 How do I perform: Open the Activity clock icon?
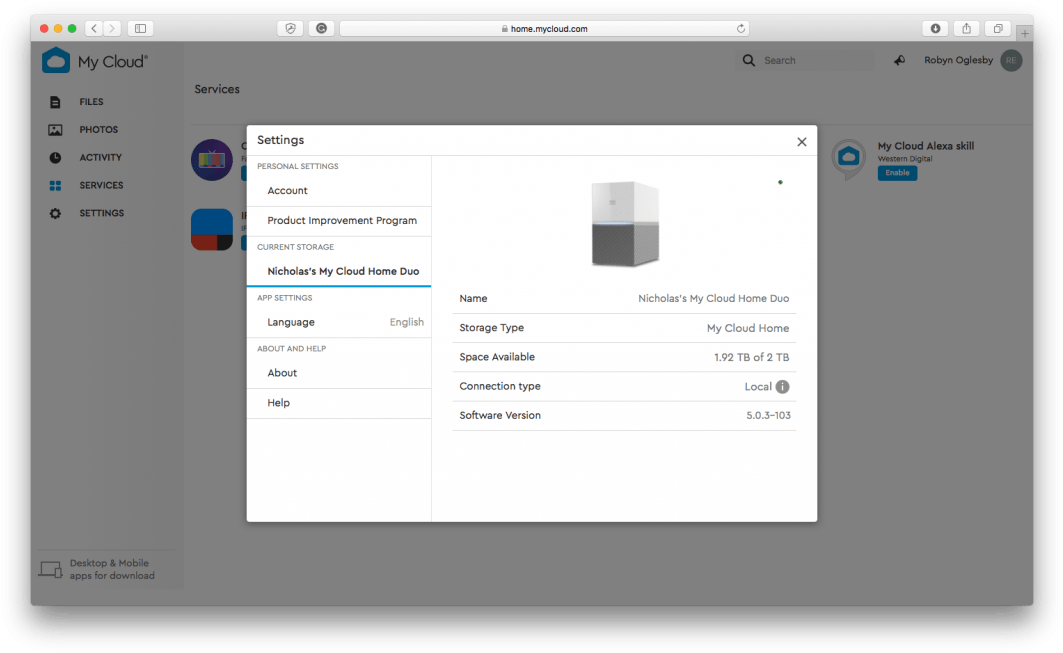click(55, 157)
